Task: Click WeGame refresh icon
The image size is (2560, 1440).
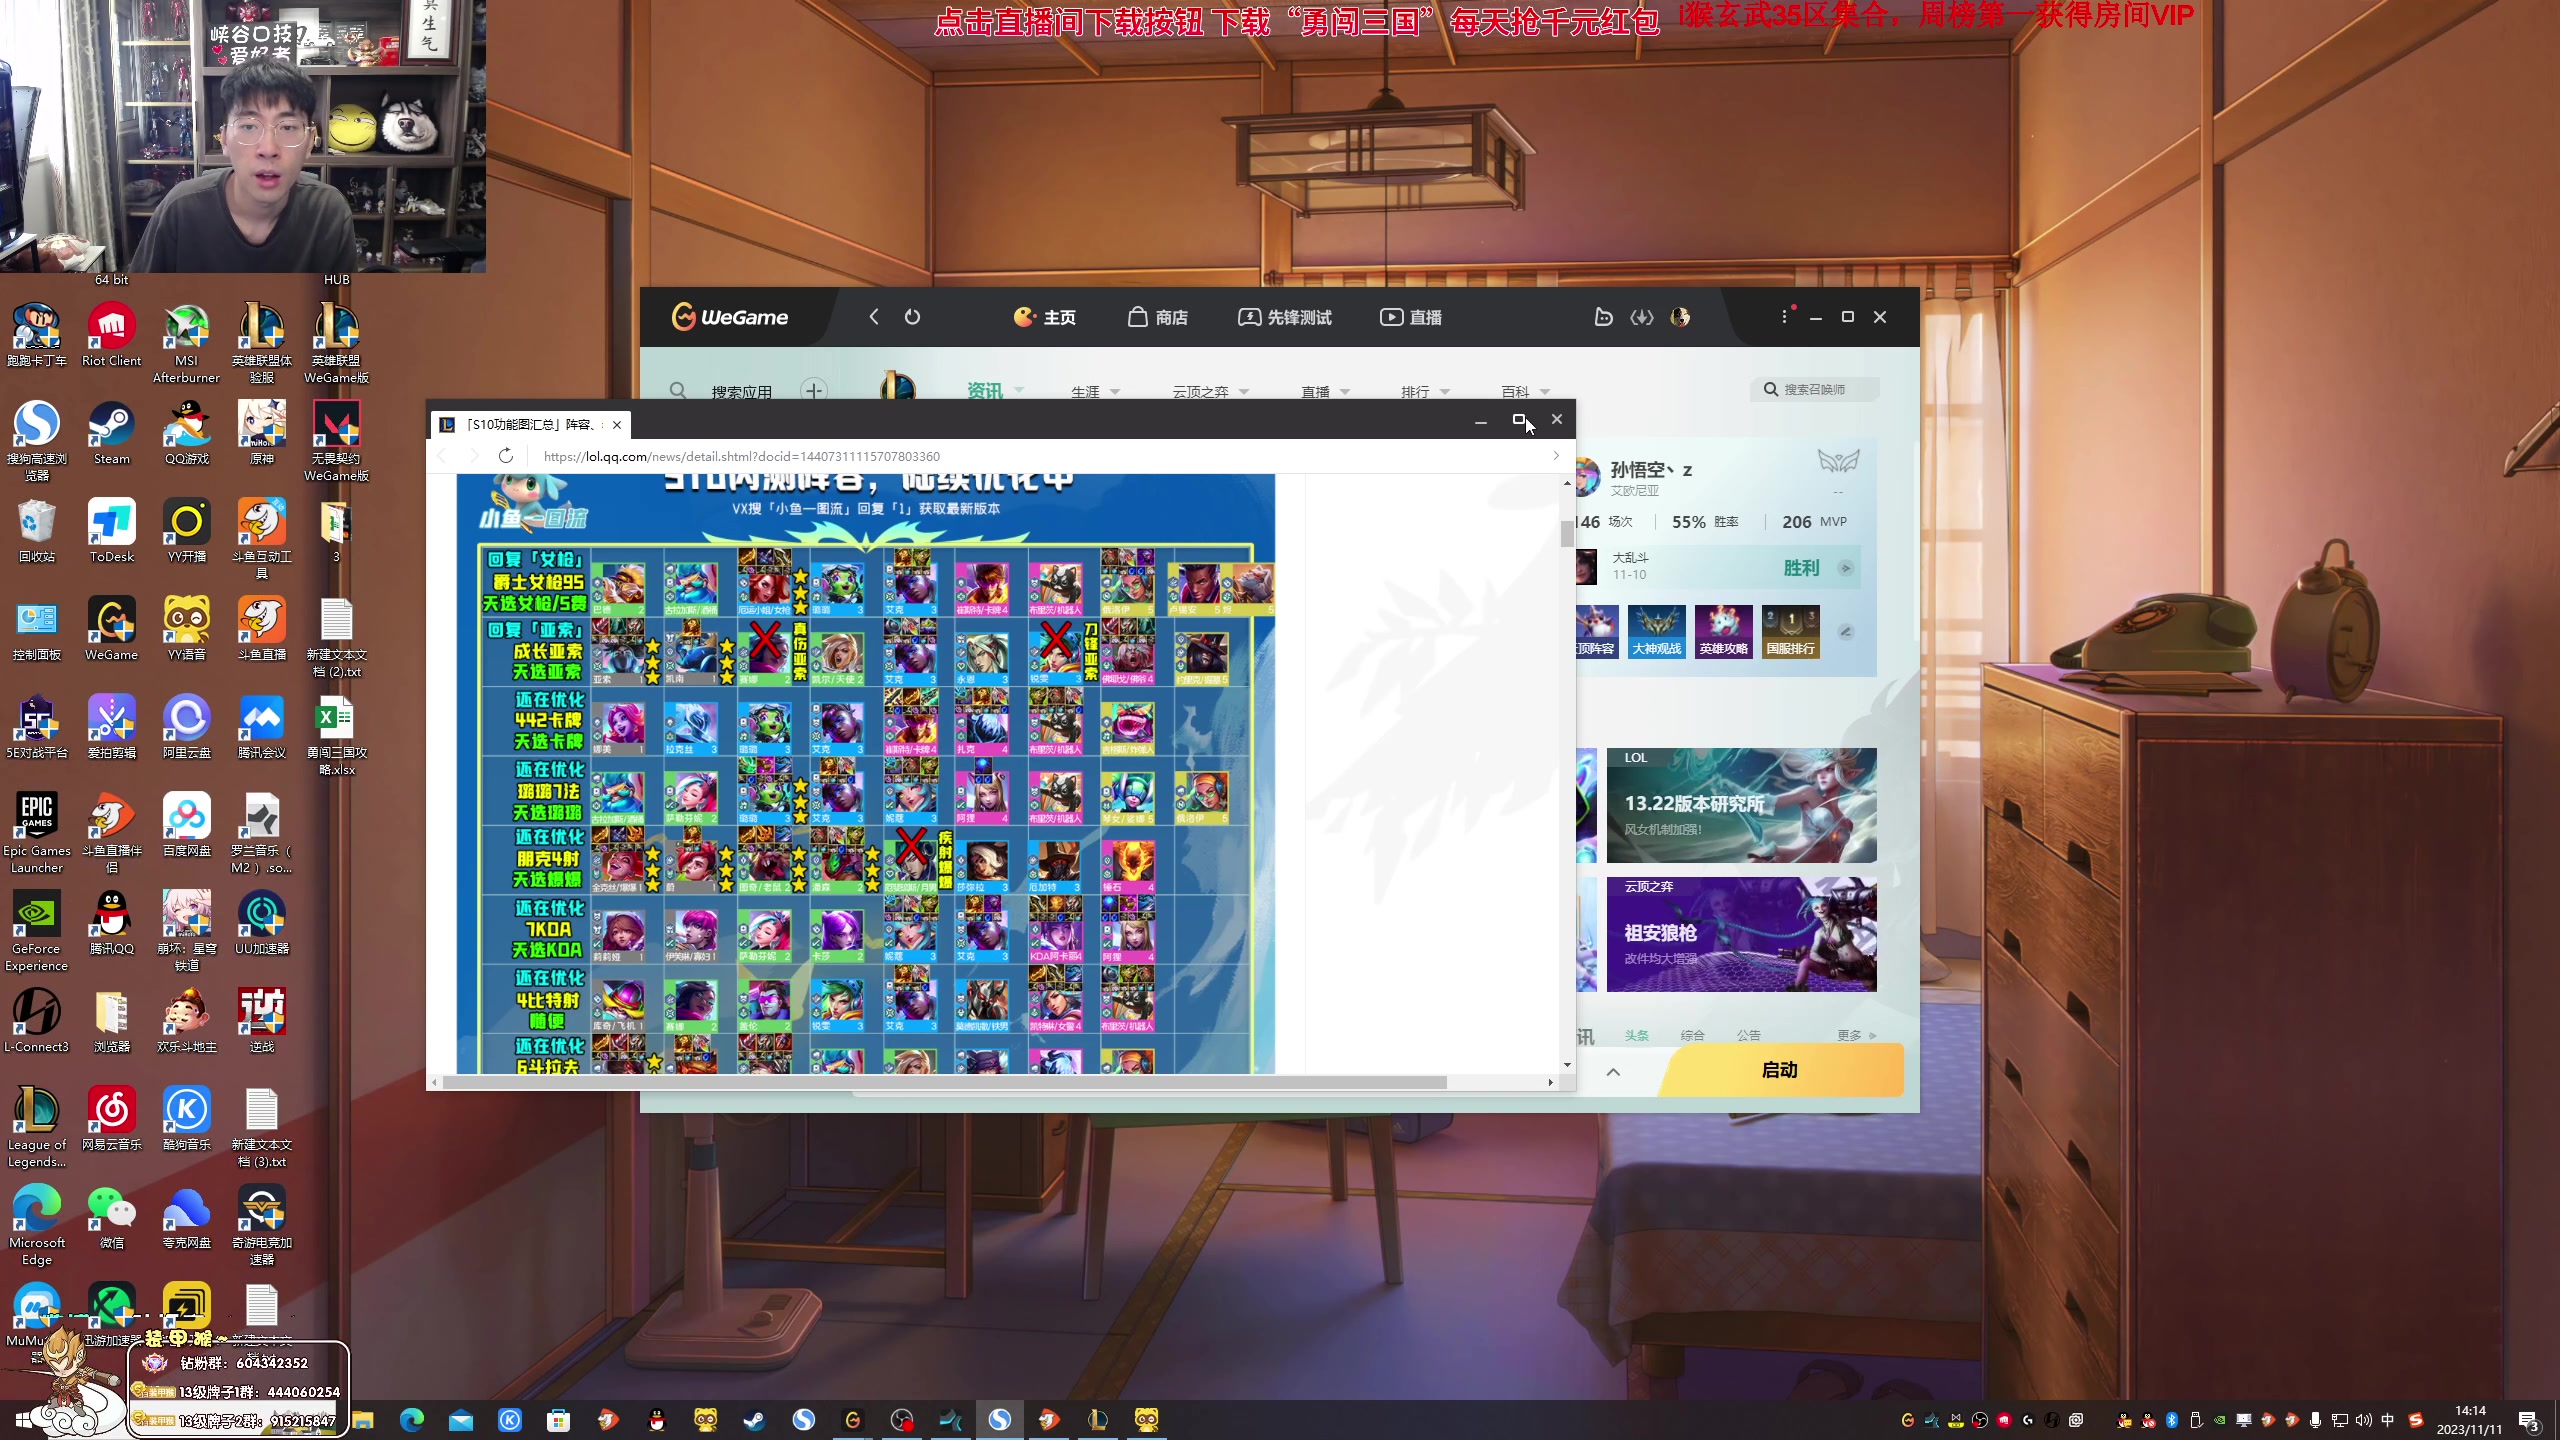Action: [x=912, y=317]
